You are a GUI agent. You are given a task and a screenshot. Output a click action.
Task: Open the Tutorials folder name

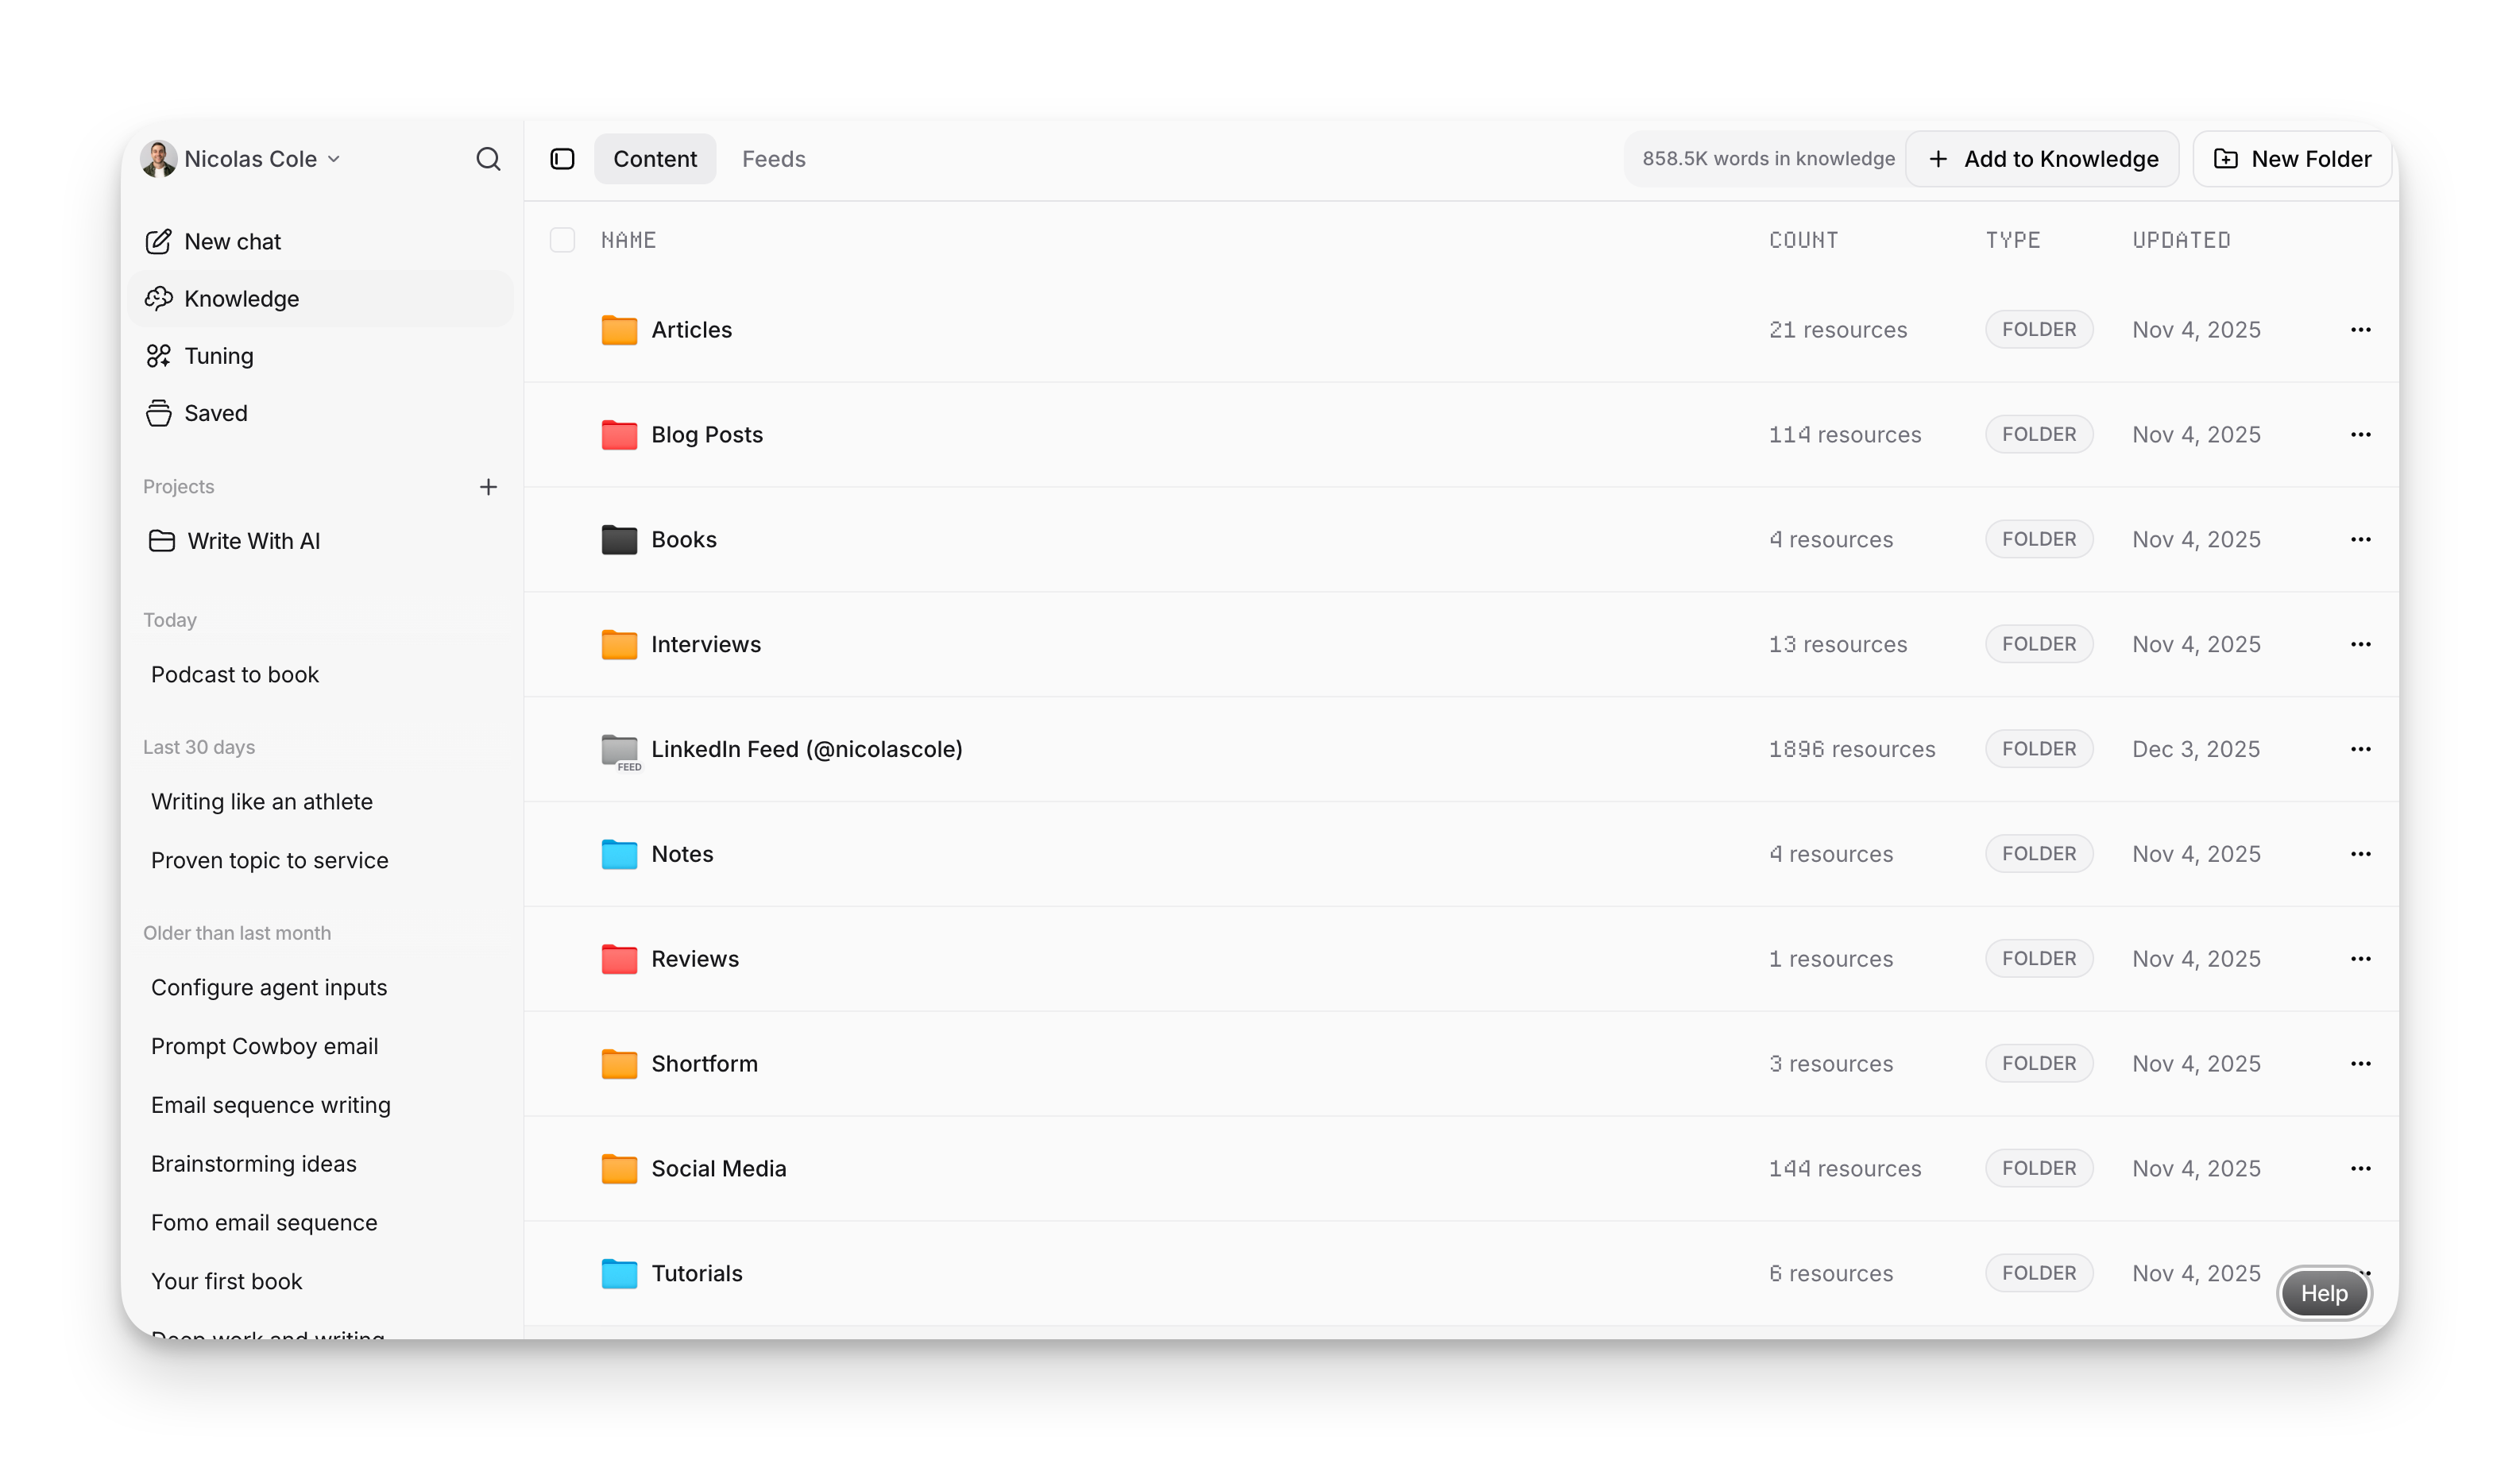tap(696, 1274)
